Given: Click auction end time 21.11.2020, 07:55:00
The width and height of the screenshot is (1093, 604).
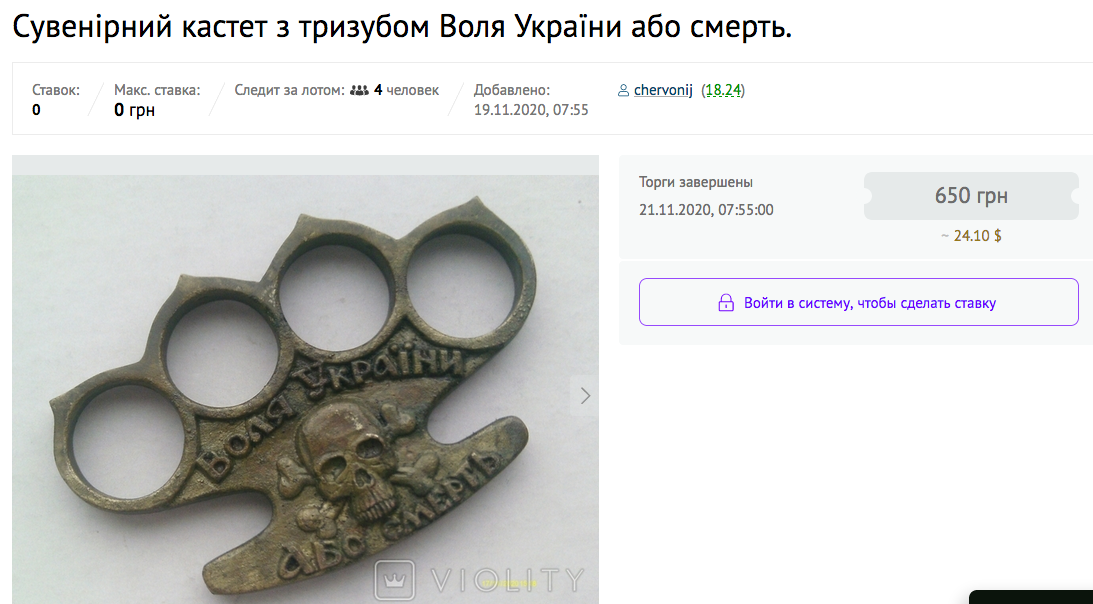Looking at the screenshot, I should coord(706,210).
